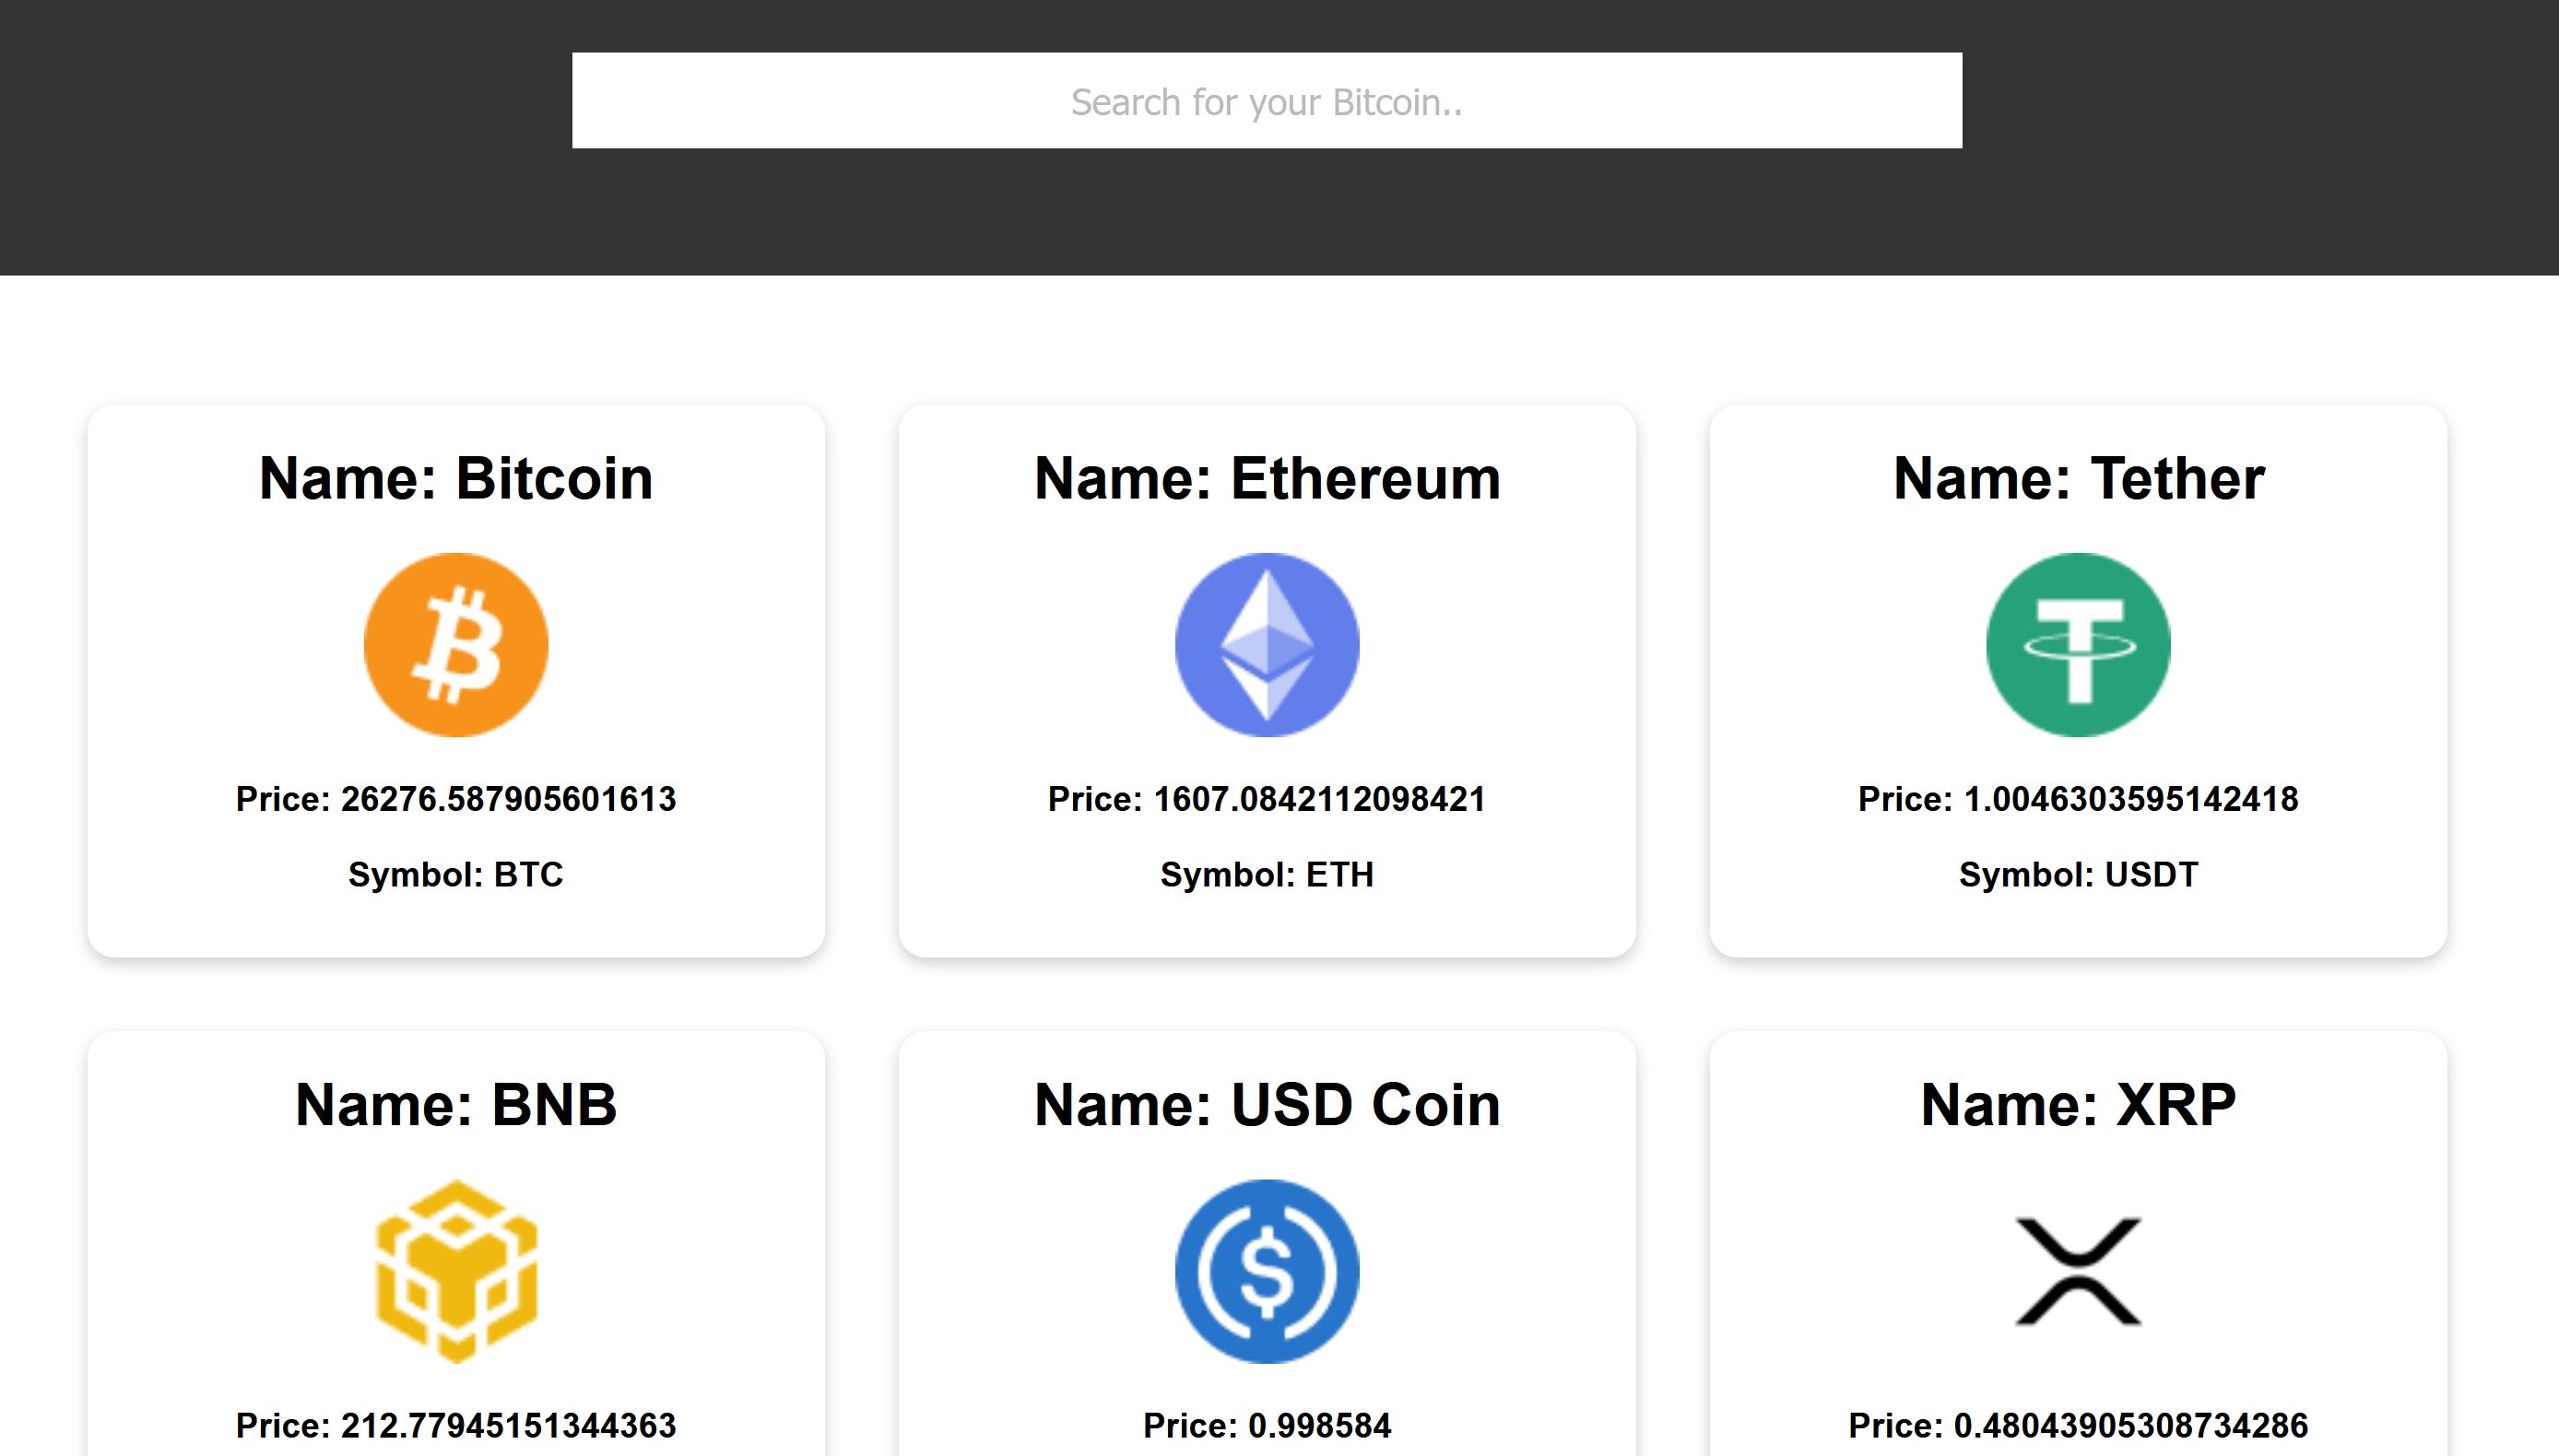Screen dimensions: 2559x1456
Task: Select the 'Name: Bitcoin' heading
Action: coord(456,478)
